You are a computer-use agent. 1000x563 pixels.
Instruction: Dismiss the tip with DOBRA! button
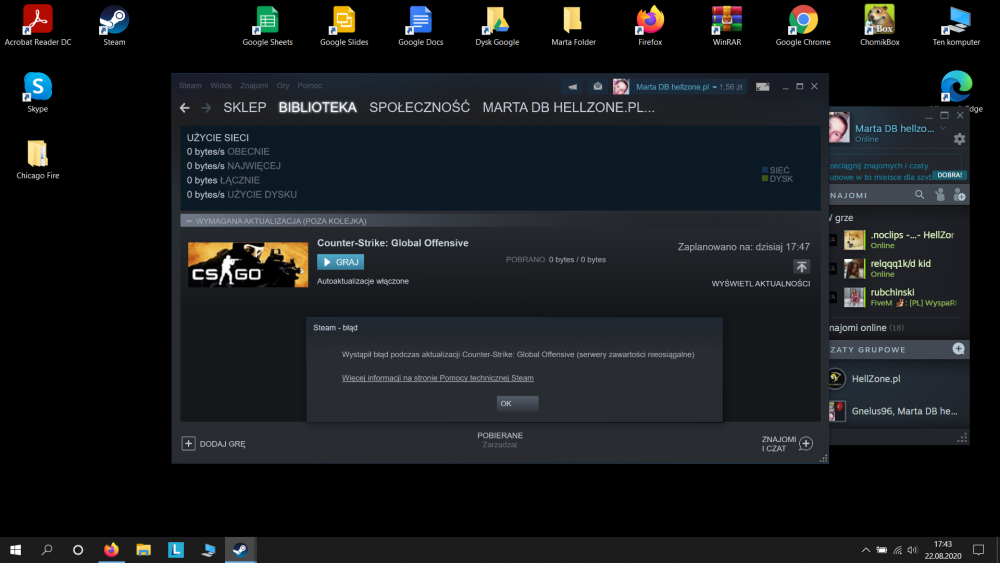tap(949, 175)
